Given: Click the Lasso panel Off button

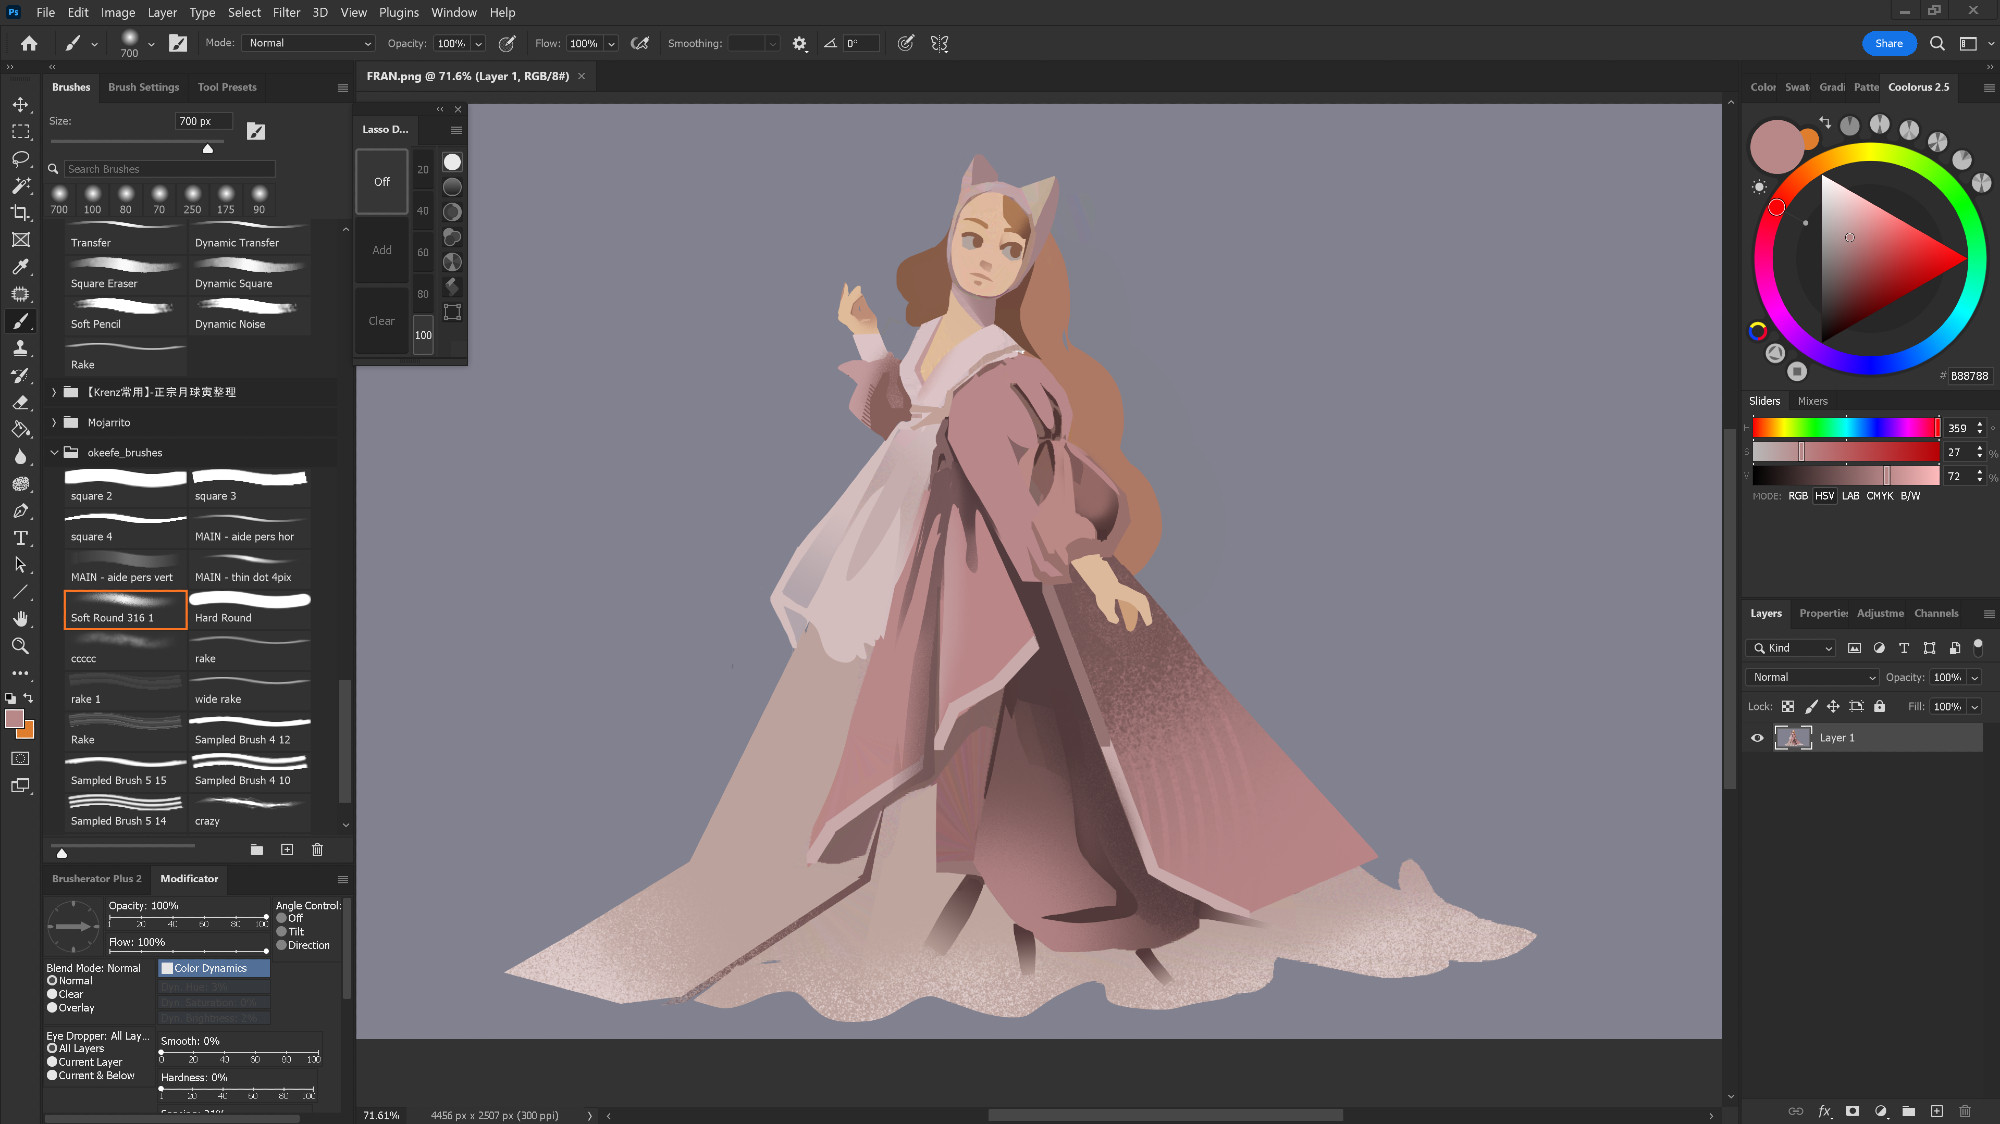Looking at the screenshot, I should [382, 181].
